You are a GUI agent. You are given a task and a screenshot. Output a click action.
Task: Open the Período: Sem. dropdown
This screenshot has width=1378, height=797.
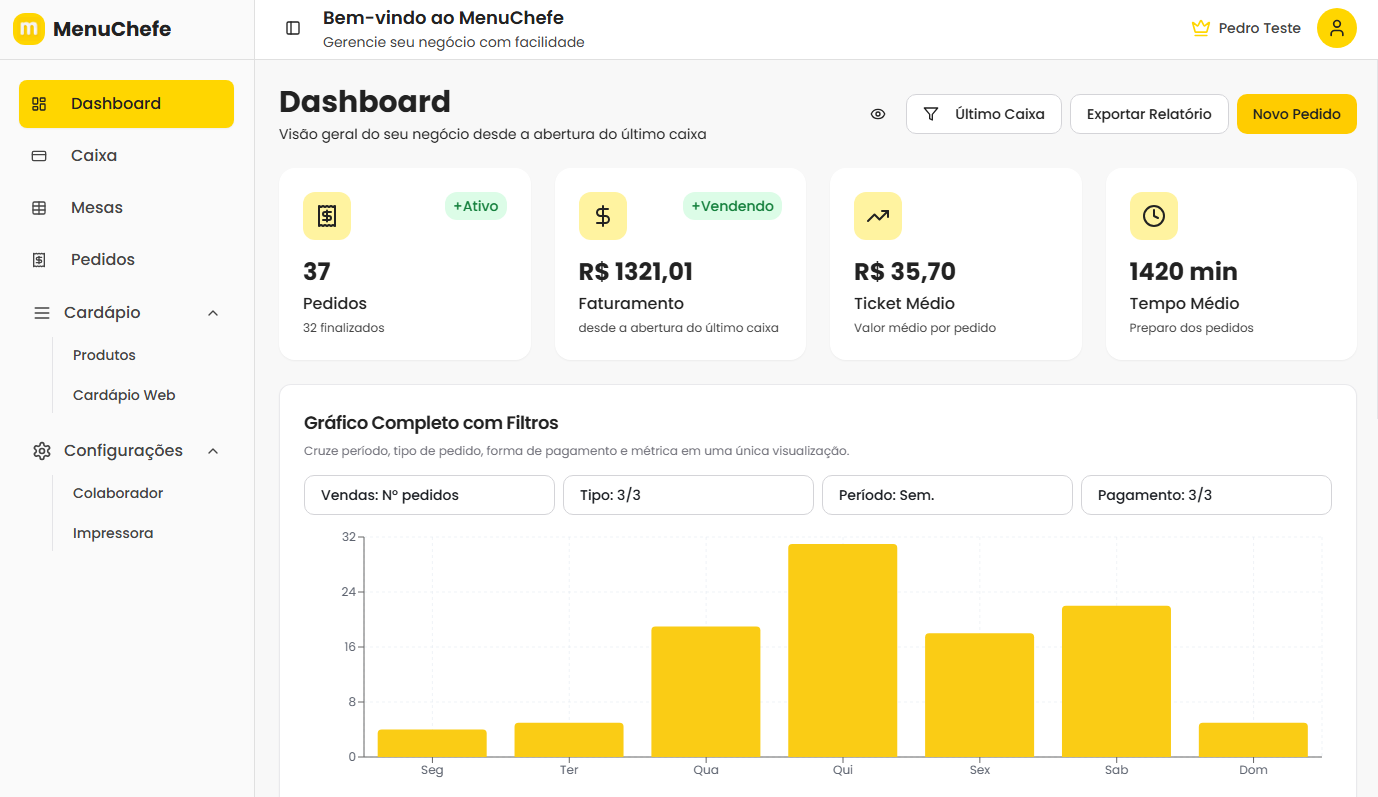[x=947, y=495]
